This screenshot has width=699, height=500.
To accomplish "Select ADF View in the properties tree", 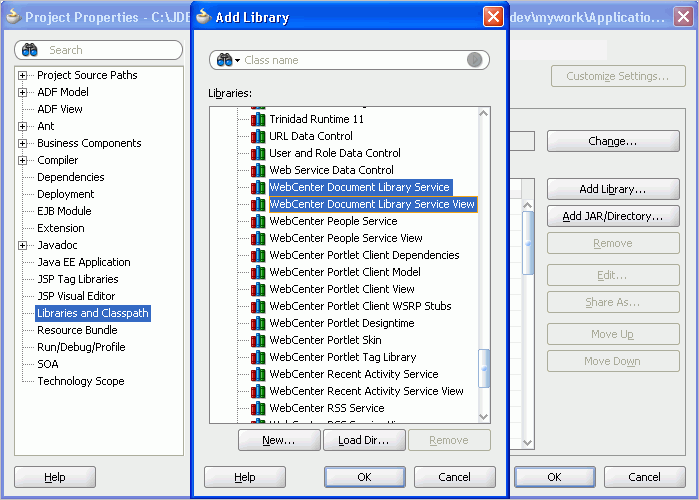I will pyautogui.click(x=60, y=109).
